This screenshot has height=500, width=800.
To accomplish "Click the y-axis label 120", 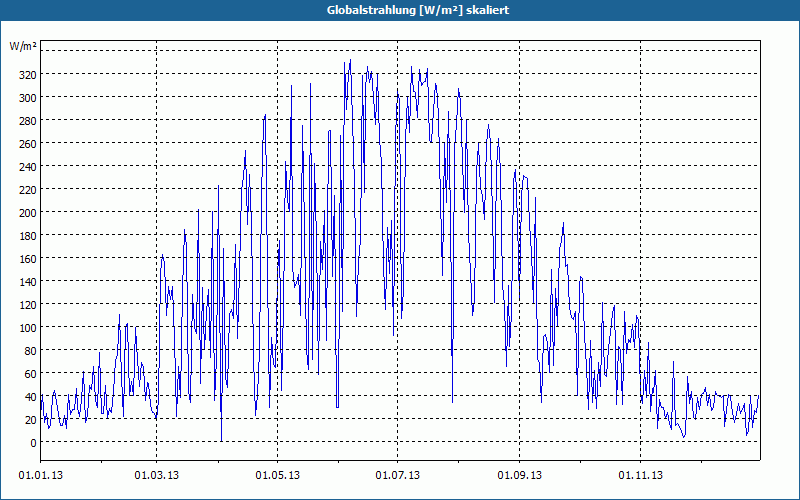I will pos(28,305).
